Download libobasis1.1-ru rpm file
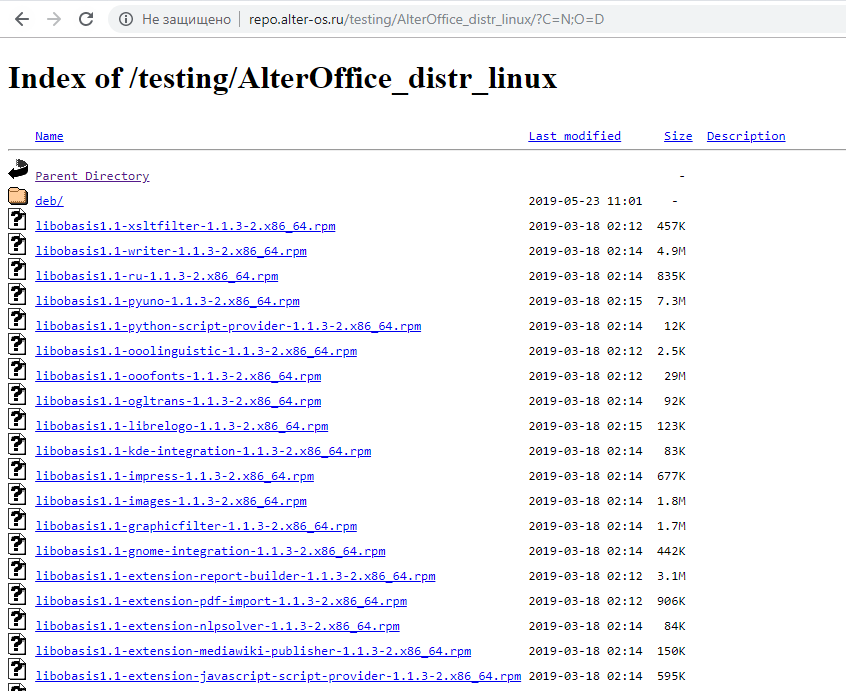846x691 pixels. (x=156, y=276)
